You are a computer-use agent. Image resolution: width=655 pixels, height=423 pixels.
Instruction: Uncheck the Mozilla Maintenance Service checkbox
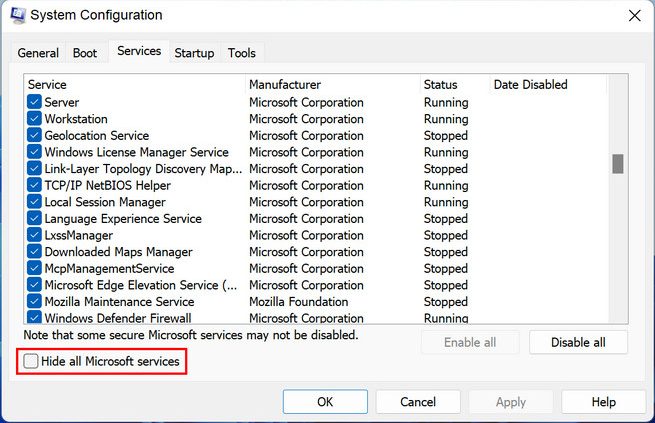click(35, 302)
